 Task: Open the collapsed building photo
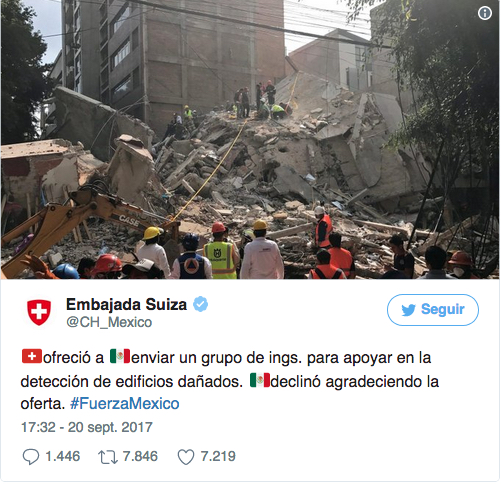click(250, 139)
